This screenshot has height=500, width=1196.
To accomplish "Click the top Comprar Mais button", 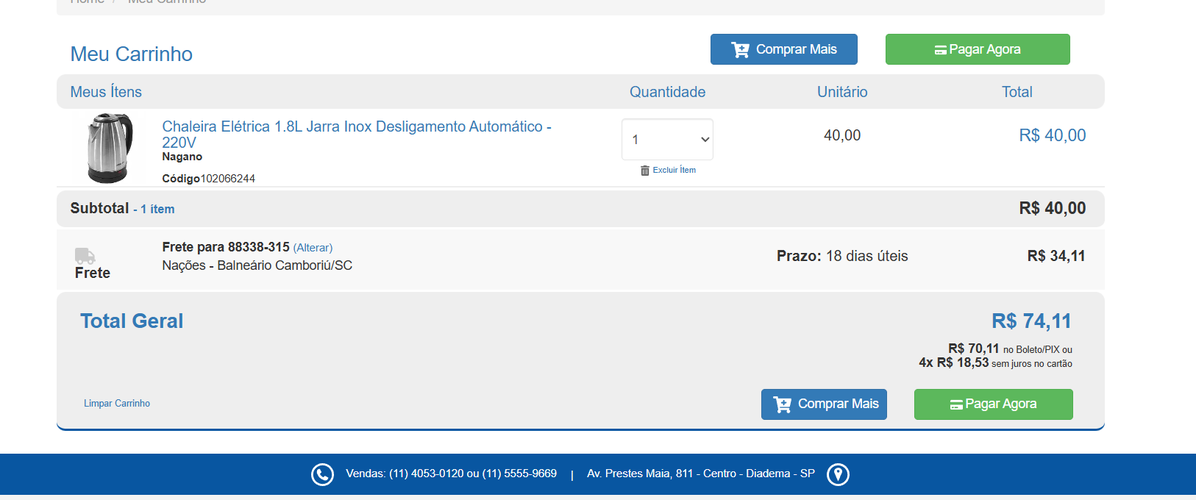I will tap(783, 50).
